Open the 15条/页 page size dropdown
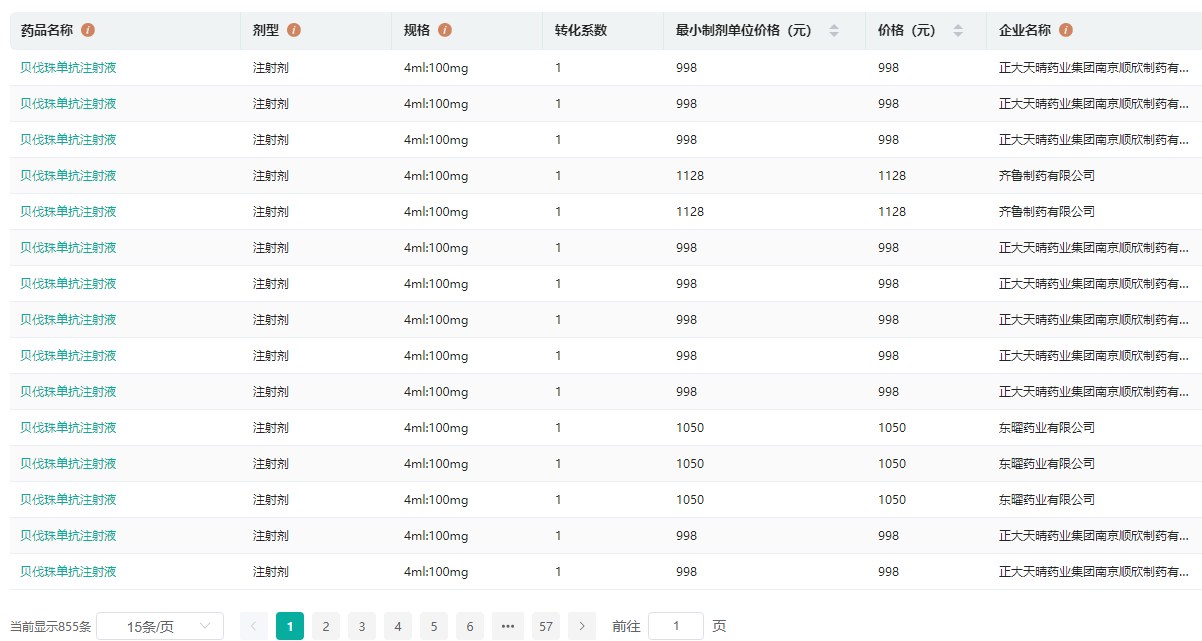Viewport: 1202px width, 641px height. [160, 626]
